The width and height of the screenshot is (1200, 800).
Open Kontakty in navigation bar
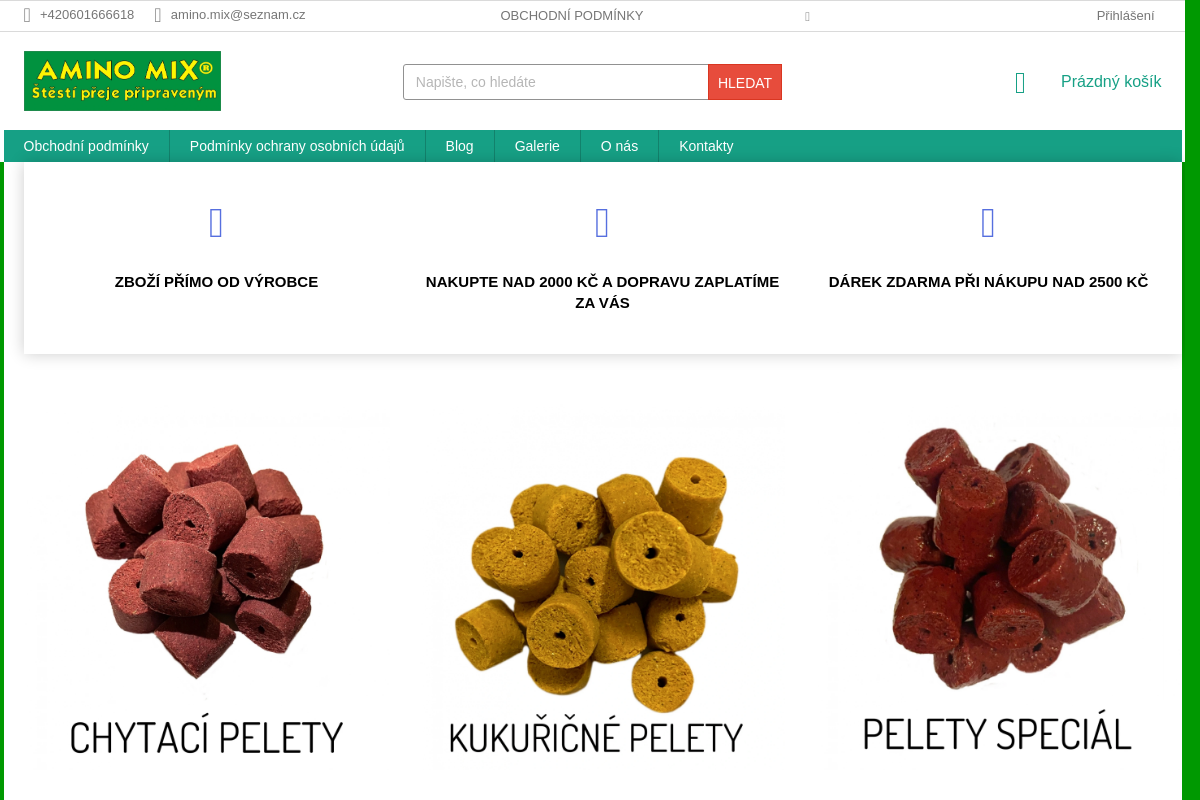pyautogui.click(x=706, y=146)
